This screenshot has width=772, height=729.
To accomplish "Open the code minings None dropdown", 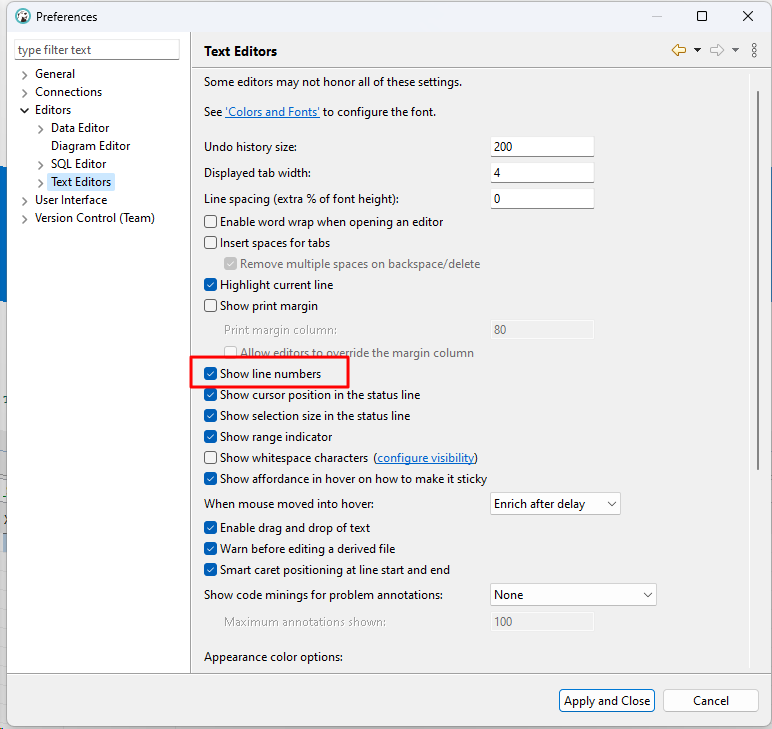I will point(573,595).
